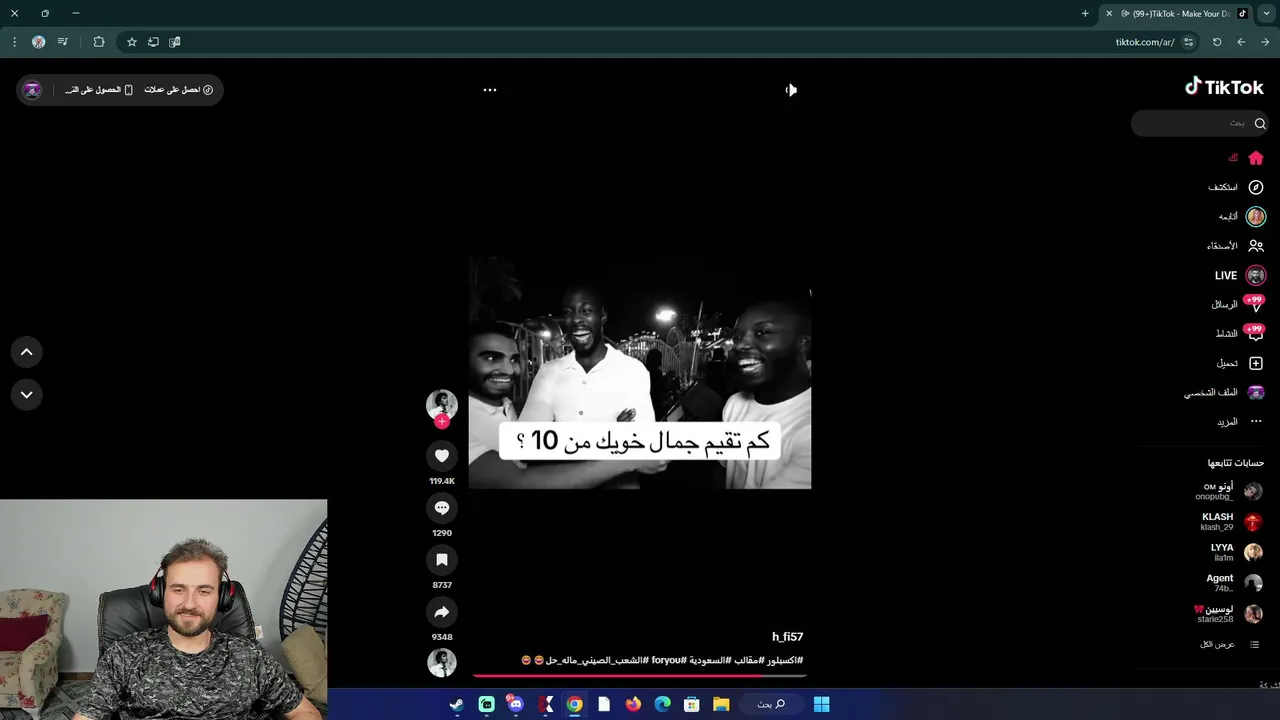The image size is (1280, 720).
Task: Click the TikTok logo
Action: click(x=1224, y=87)
